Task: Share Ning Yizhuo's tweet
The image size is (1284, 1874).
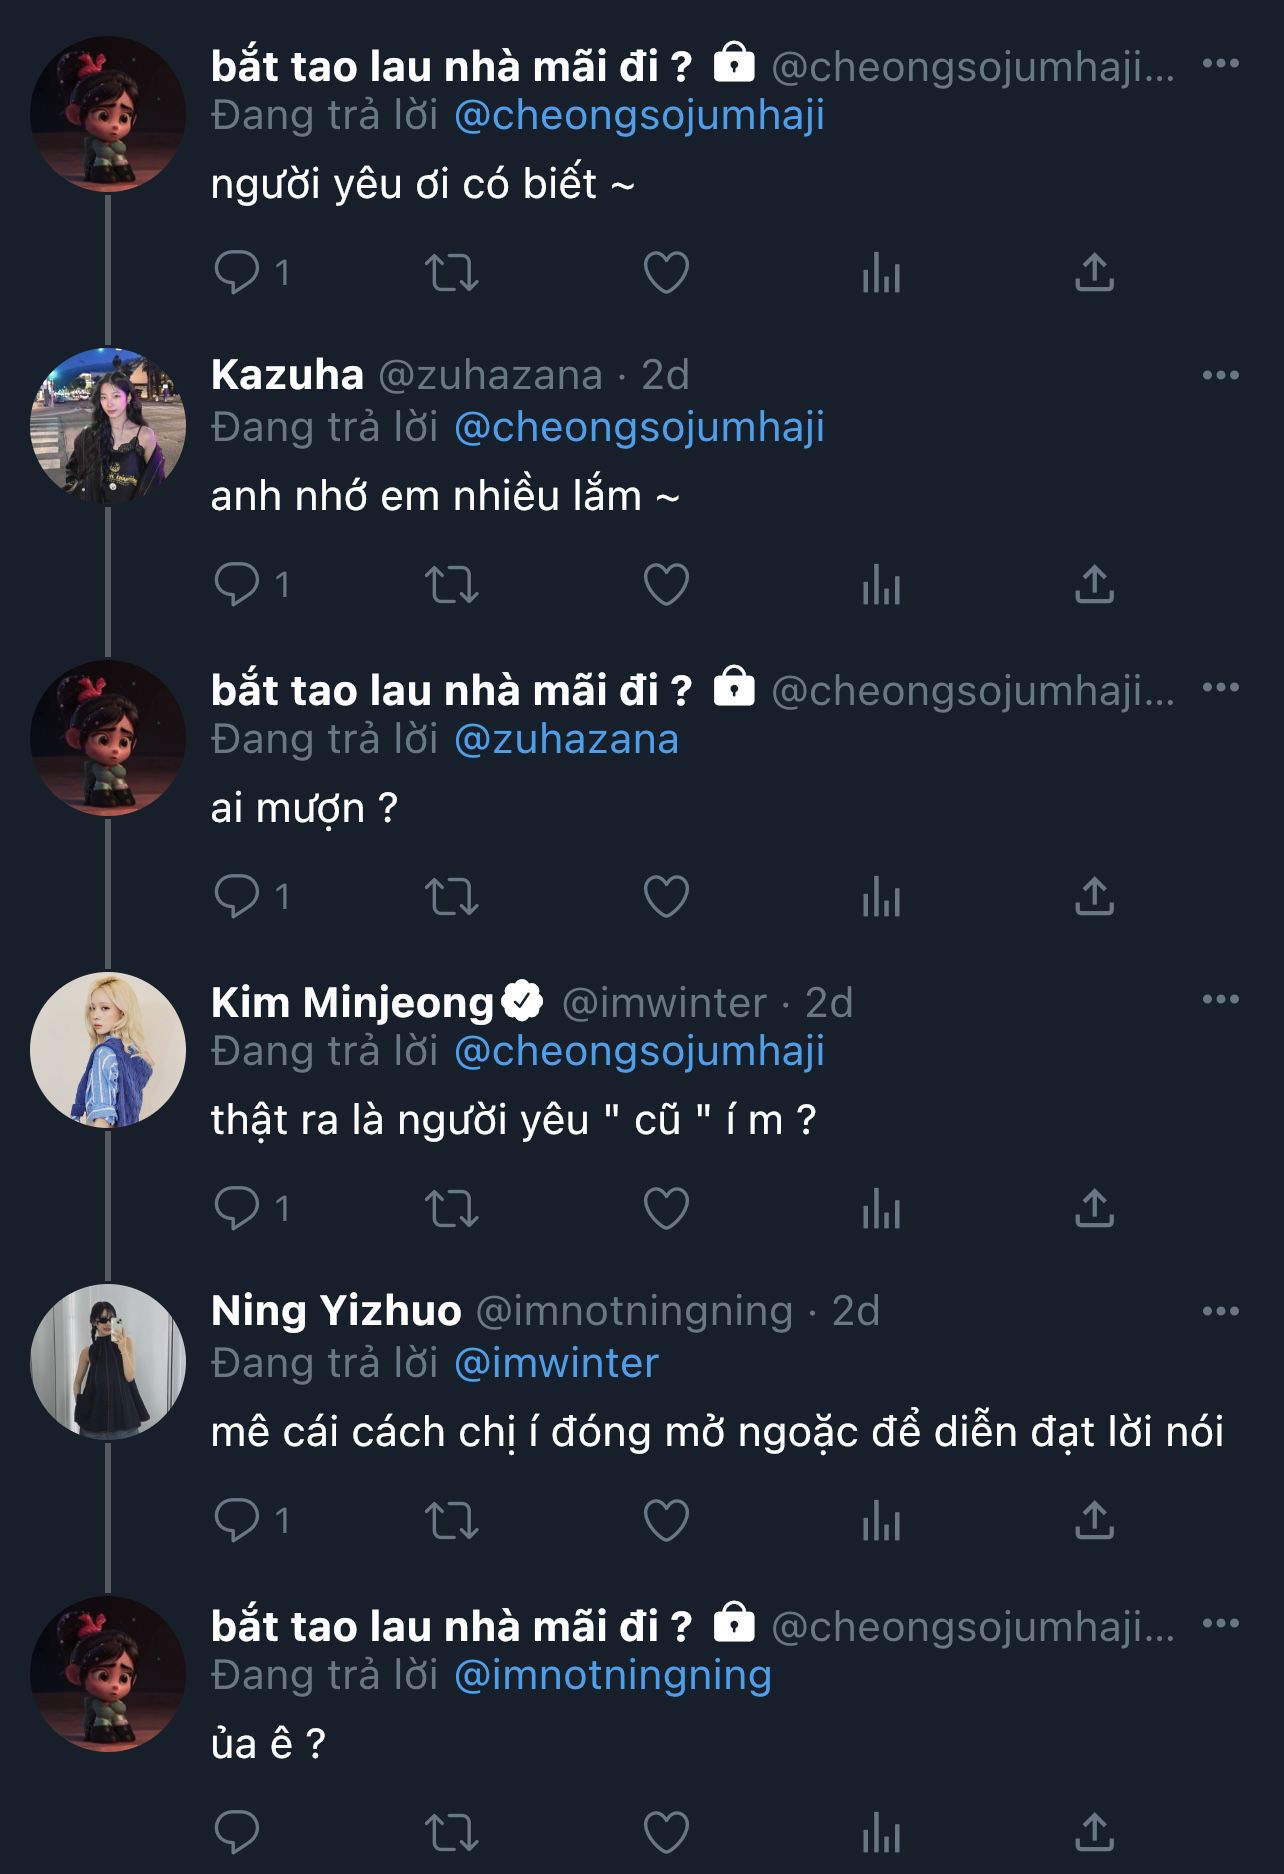Action: point(1094,1521)
